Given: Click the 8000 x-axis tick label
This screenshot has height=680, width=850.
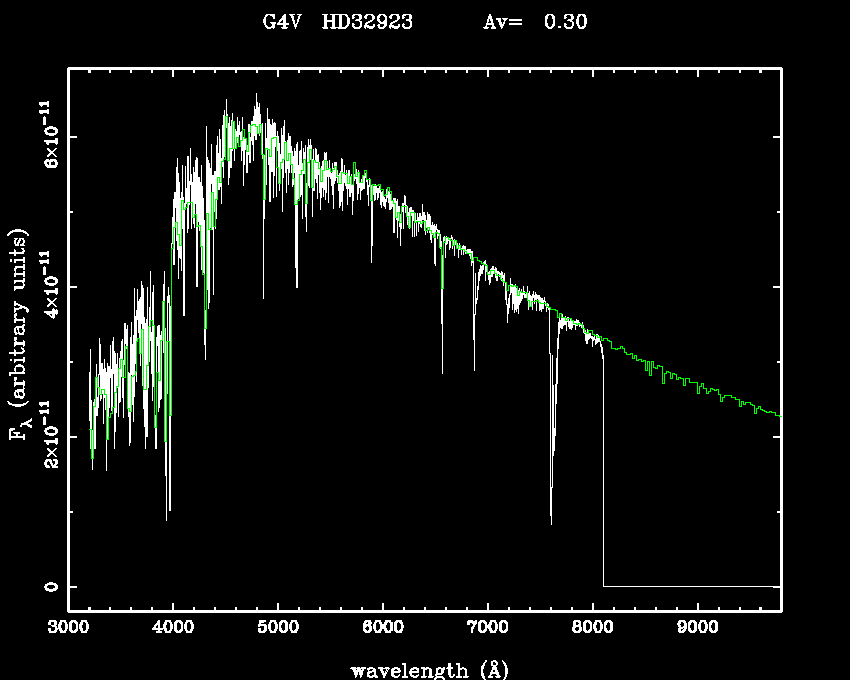Looking at the screenshot, I should click(x=592, y=628).
